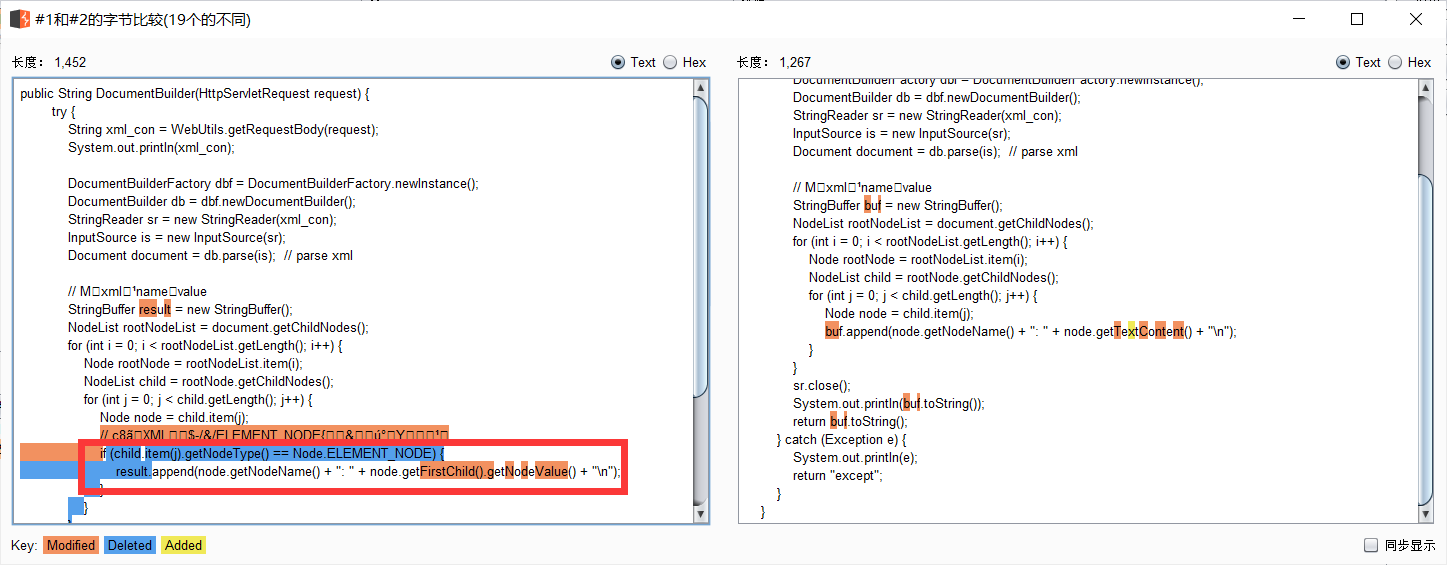Click the Burp Suite icon in title bar
Viewport: 1447px width, 565px height.
tap(18, 19)
